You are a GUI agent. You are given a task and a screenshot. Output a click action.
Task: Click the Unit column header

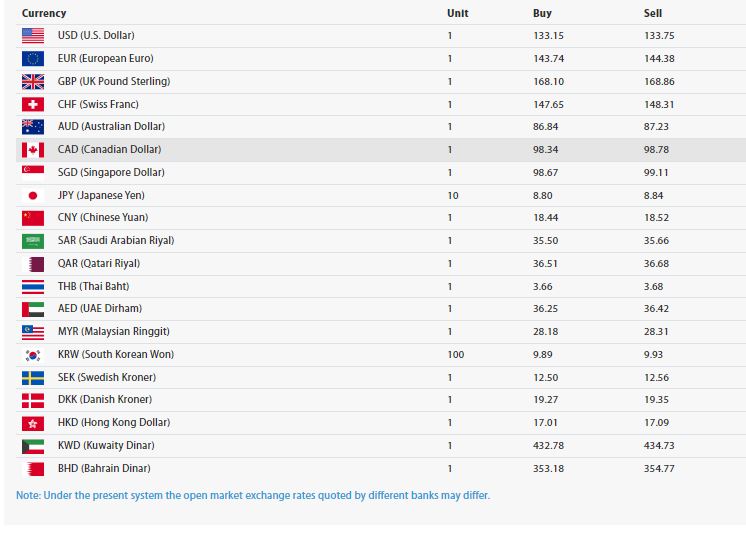[457, 14]
